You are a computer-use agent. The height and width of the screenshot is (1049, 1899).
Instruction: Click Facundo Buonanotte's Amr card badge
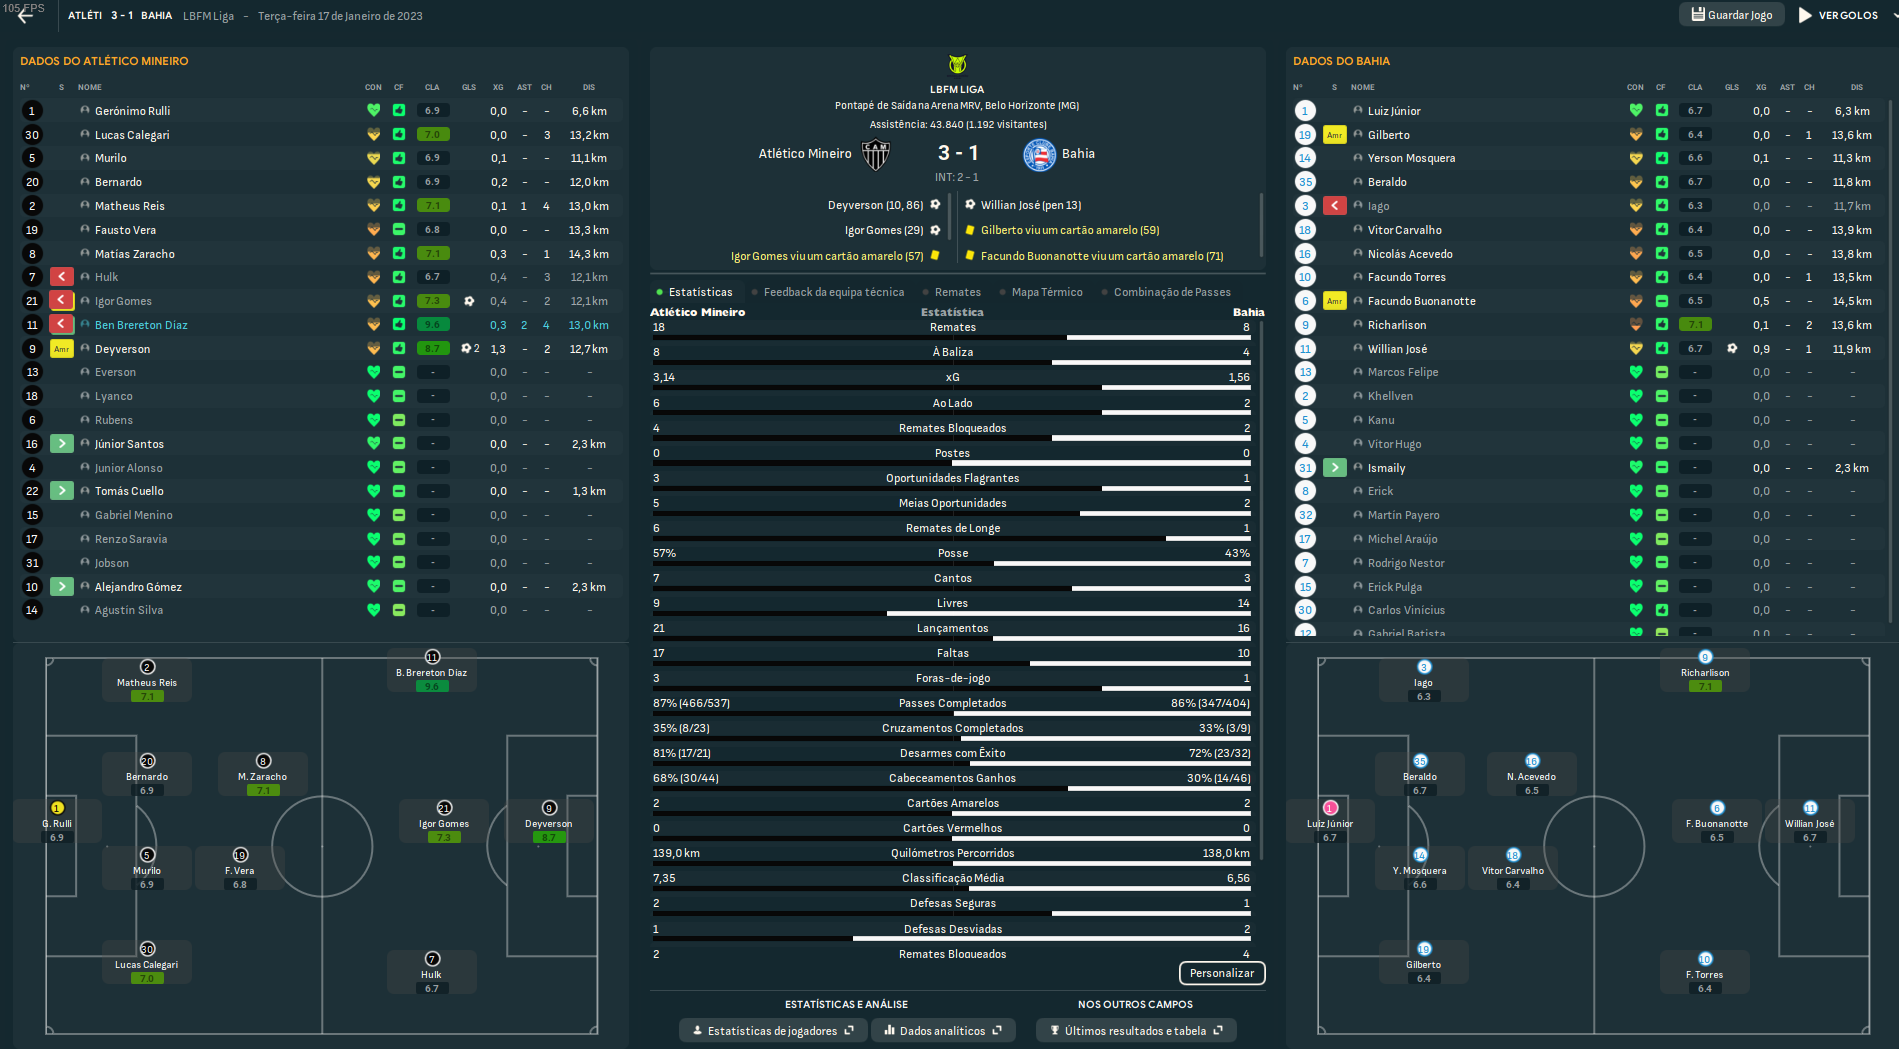(1334, 301)
